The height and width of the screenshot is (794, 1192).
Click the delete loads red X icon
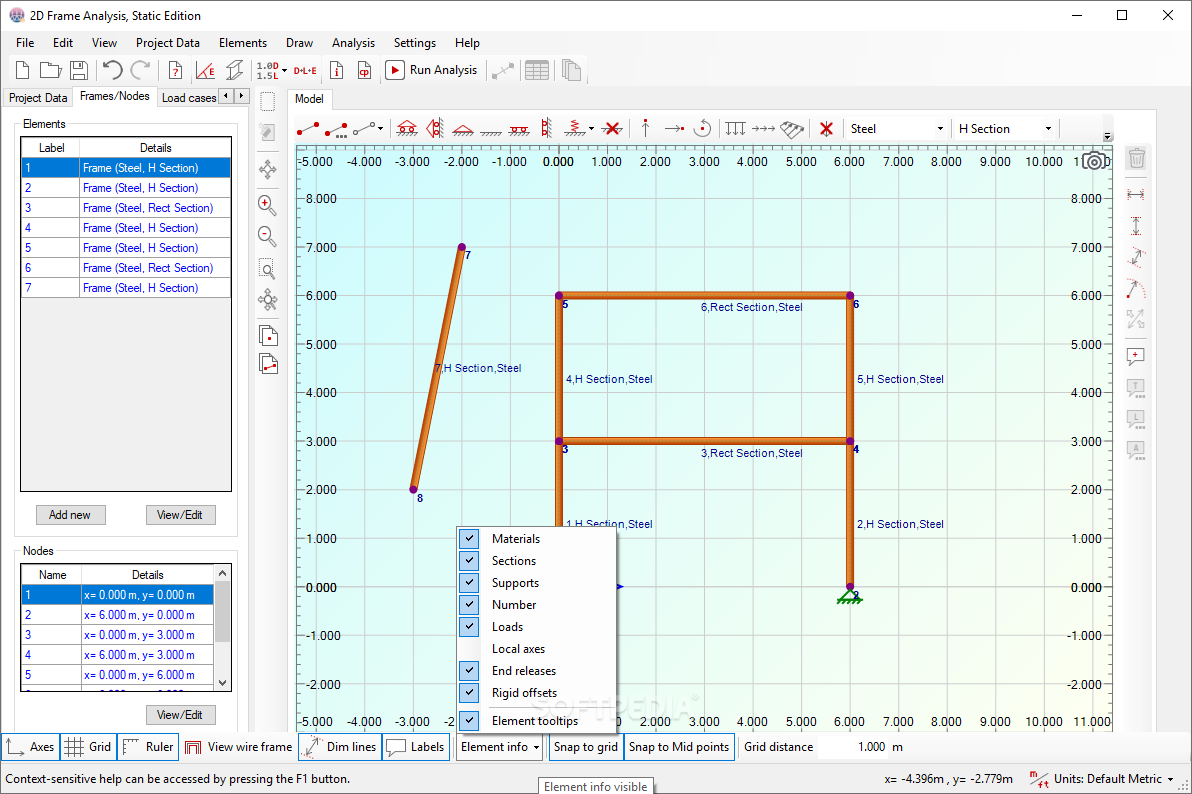pyautogui.click(x=826, y=129)
